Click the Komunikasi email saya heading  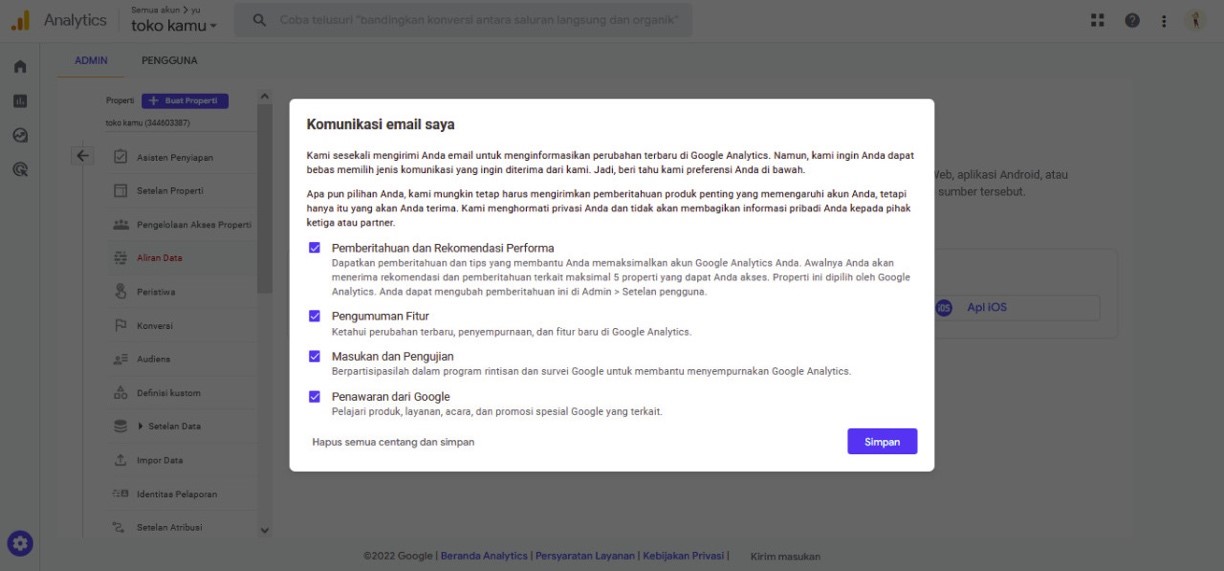[x=380, y=125]
